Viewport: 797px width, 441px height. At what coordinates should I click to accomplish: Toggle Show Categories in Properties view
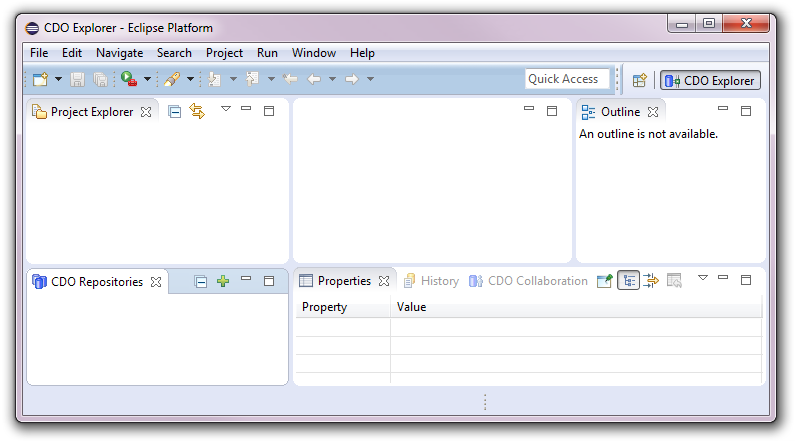coord(629,281)
